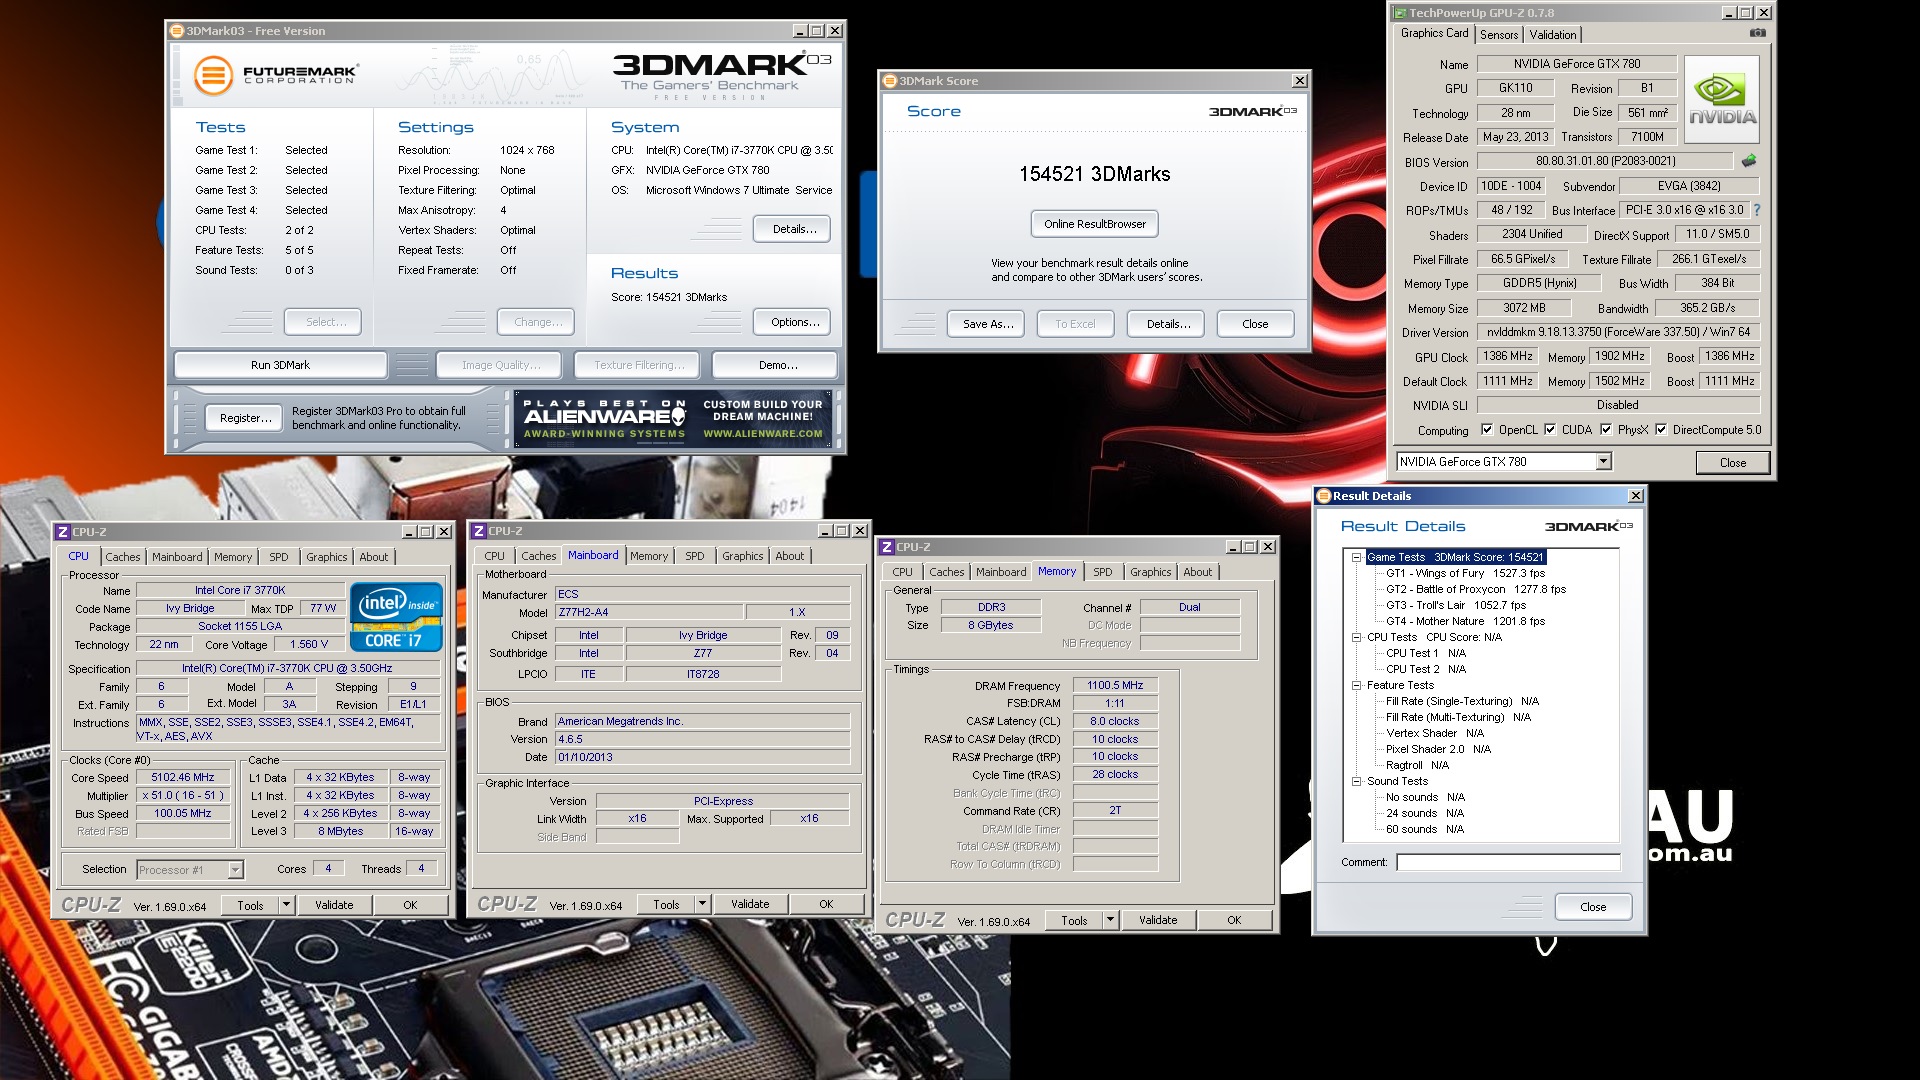Click the title icon of CPU-Z Mainboard-tab window
The height and width of the screenshot is (1080, 1920).
pyautogui.click(x=479, y=531)
